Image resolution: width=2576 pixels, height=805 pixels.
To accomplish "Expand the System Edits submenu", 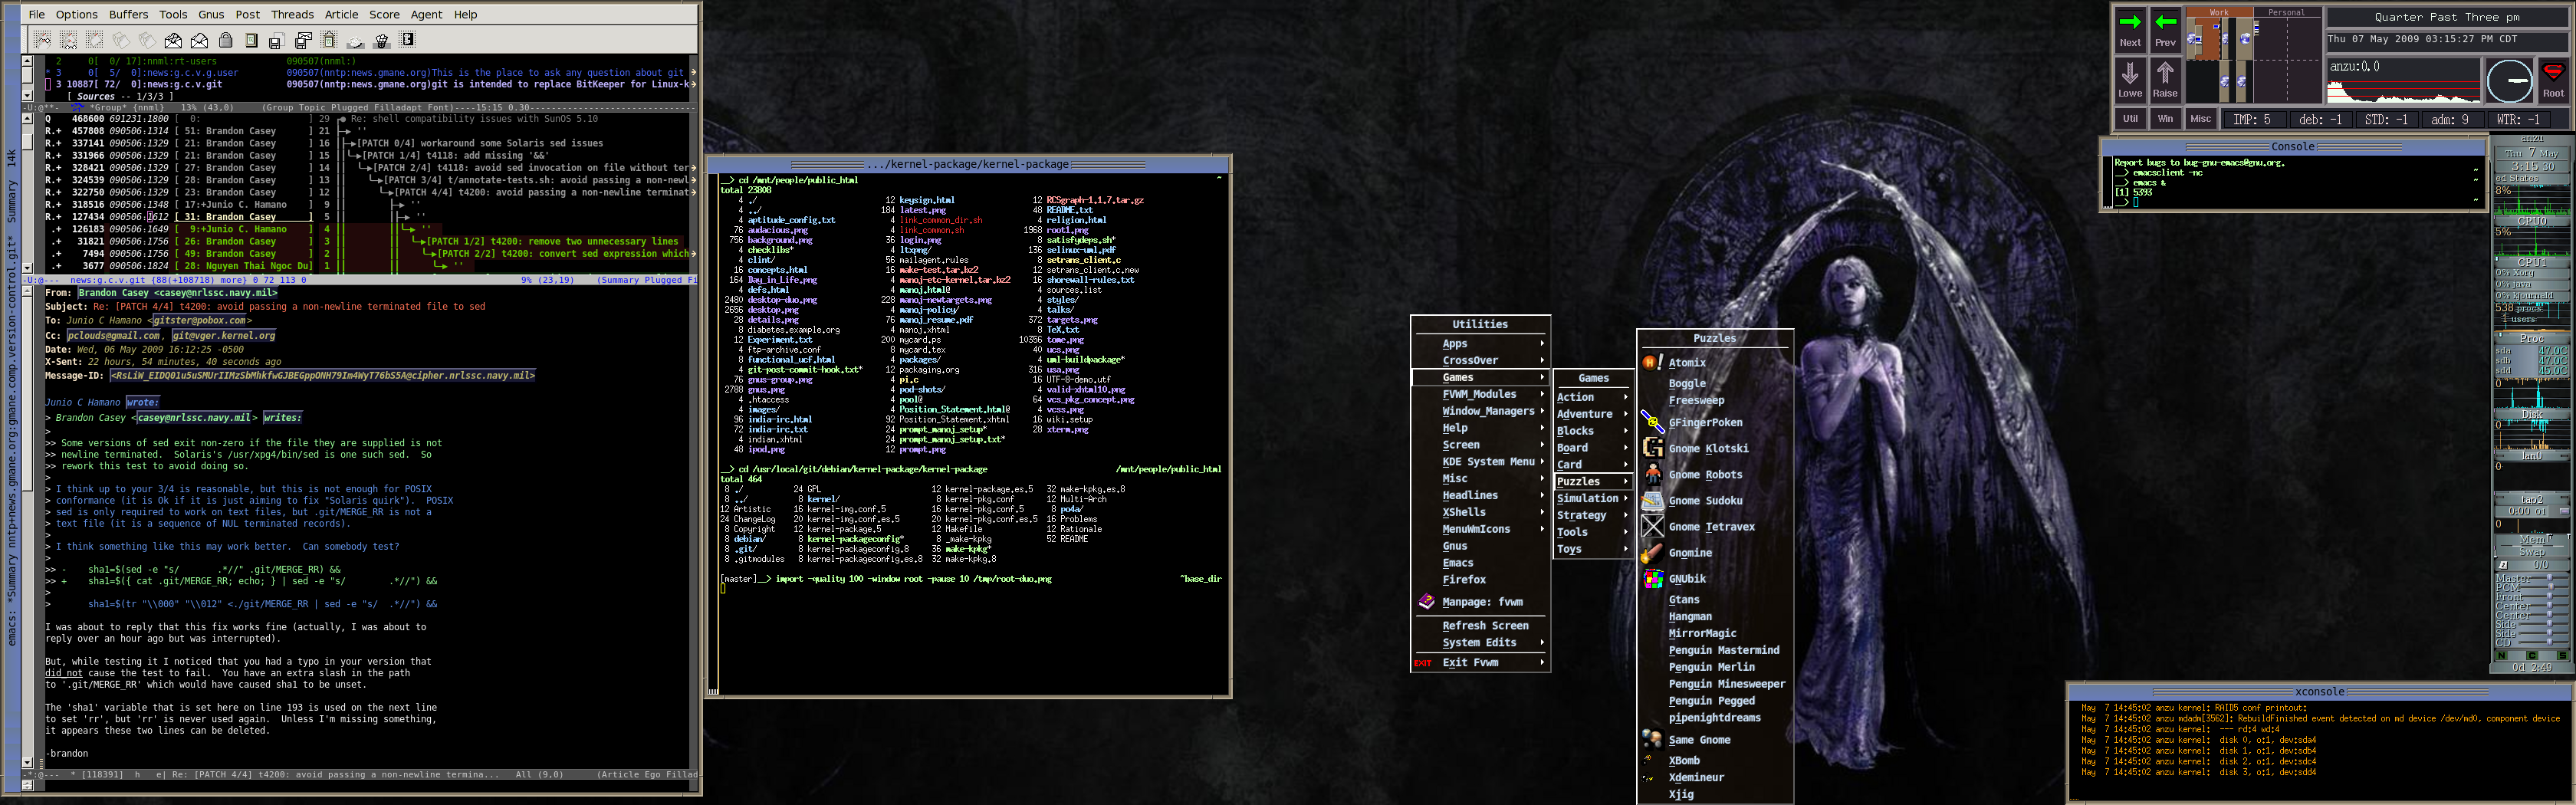I will coord(1481,643).
